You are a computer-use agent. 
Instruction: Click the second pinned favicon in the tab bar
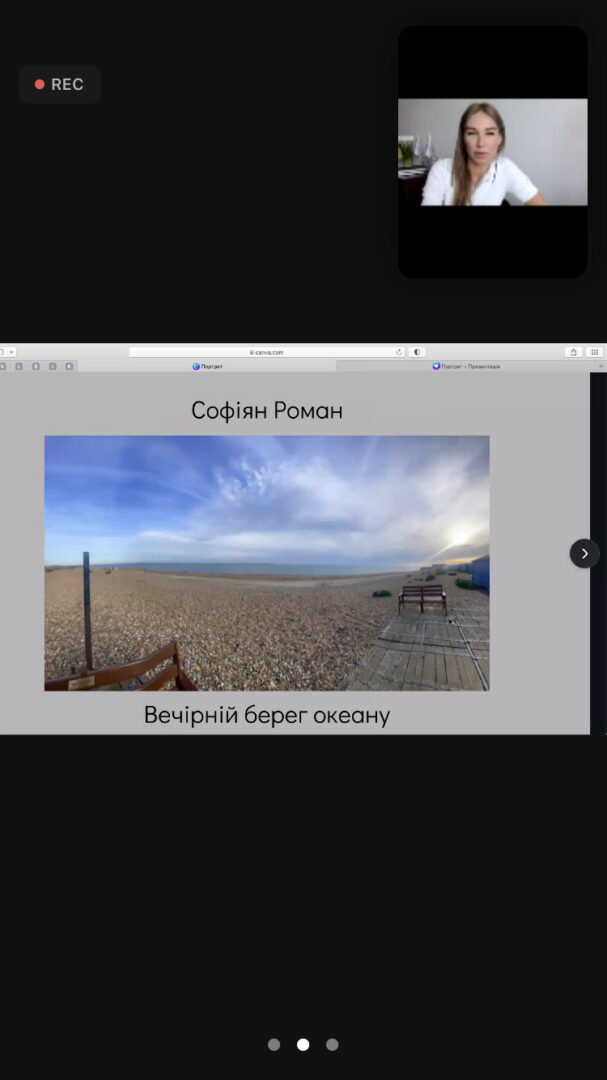[19, 366]
